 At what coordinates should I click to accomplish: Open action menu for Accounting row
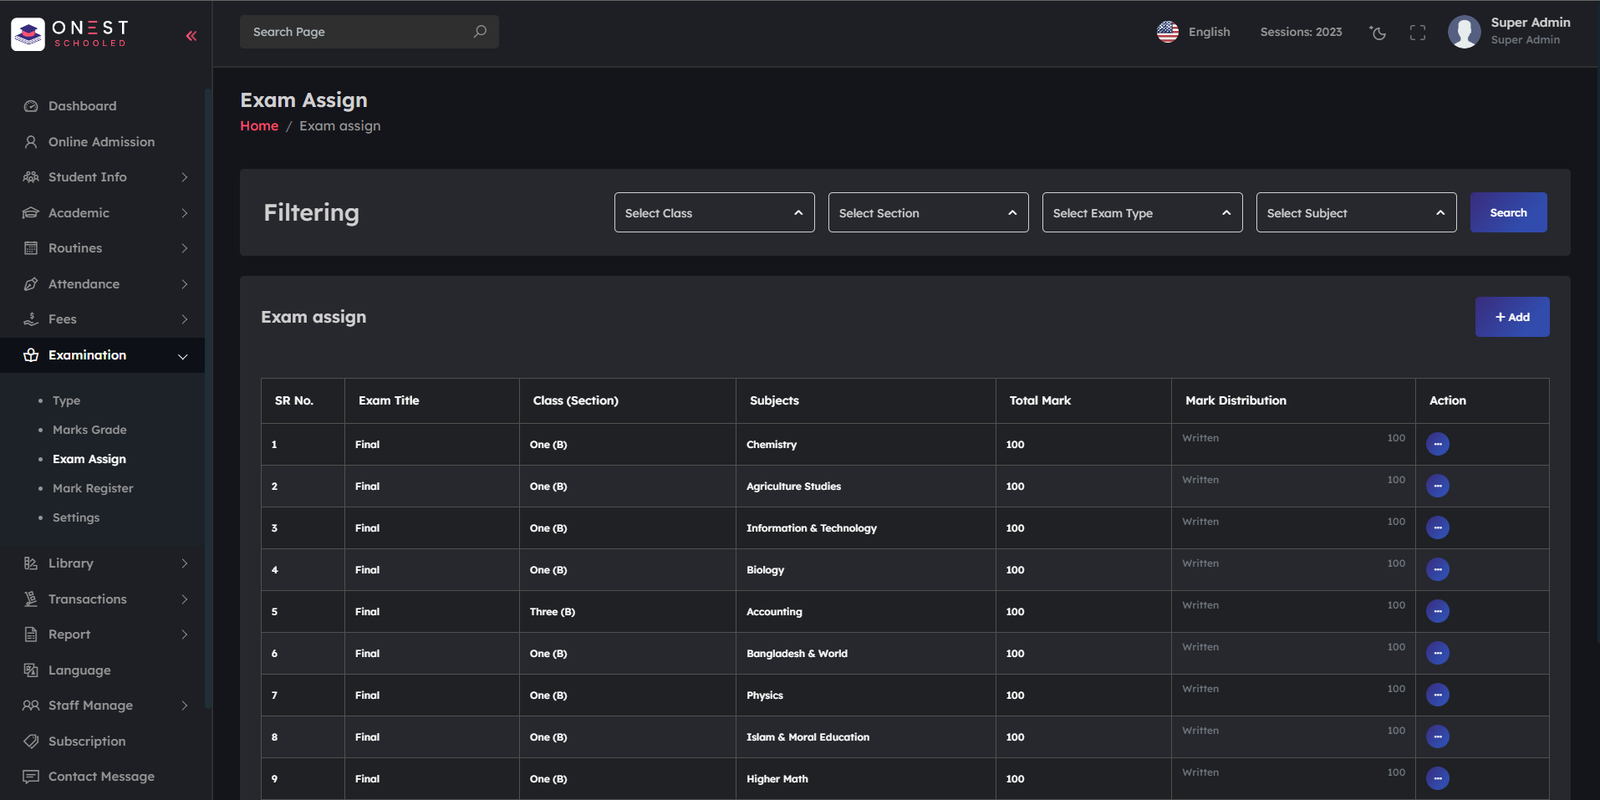point(1438,611)
